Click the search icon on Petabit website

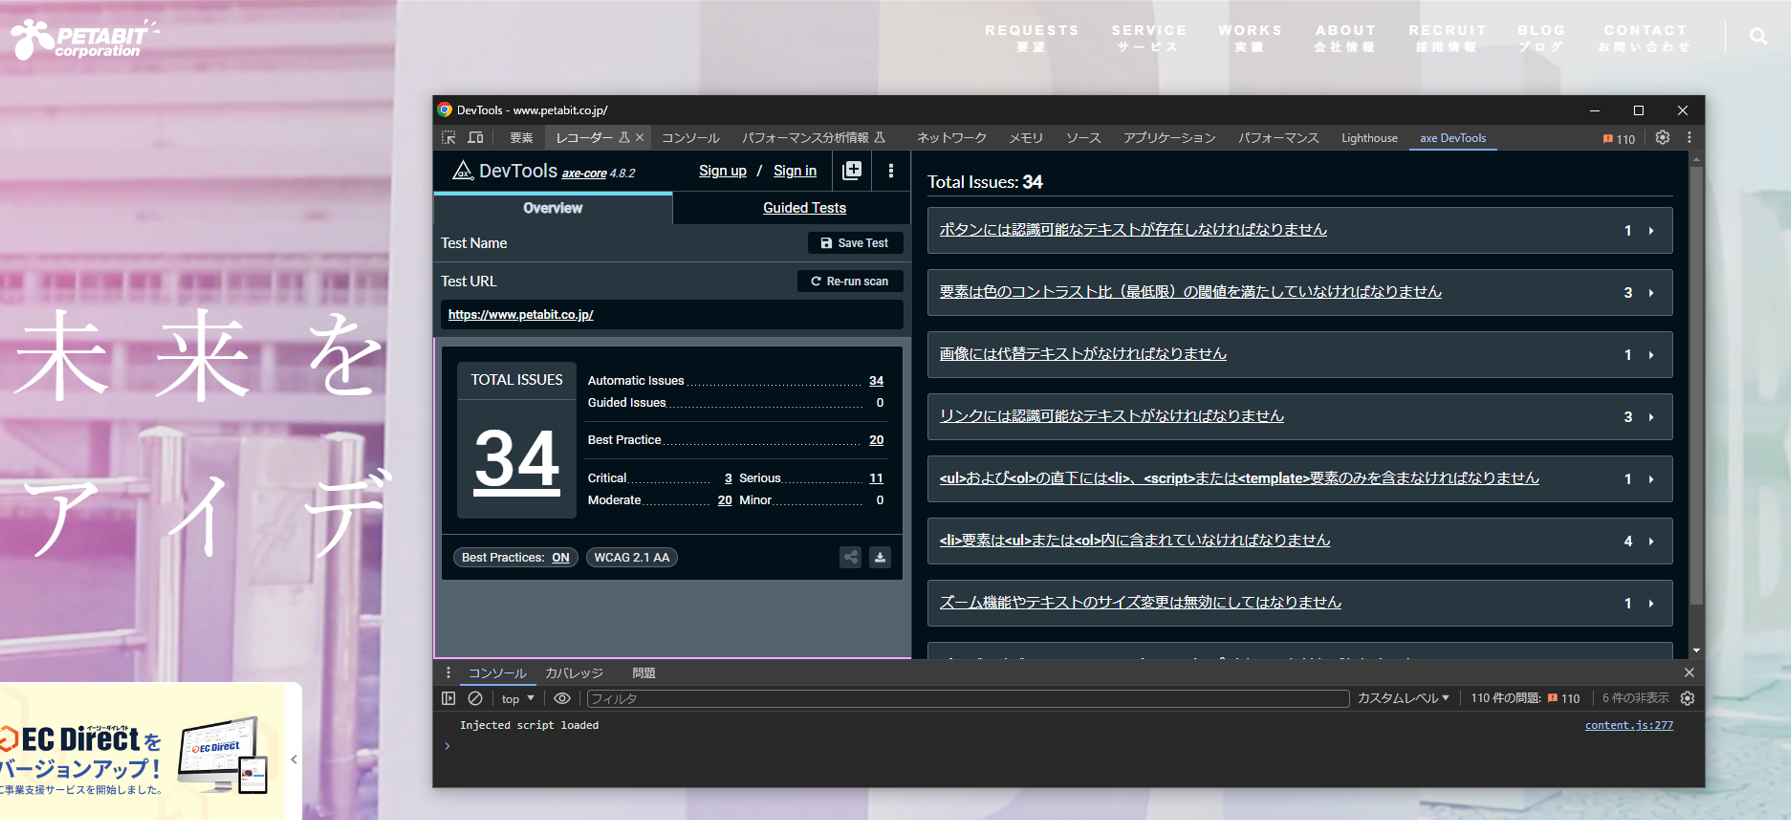tap(1758, 37)
